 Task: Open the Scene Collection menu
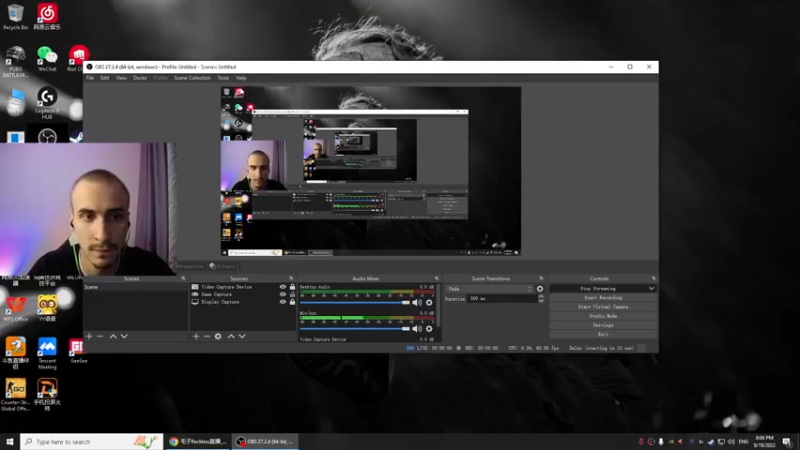[x=192, y=78]
